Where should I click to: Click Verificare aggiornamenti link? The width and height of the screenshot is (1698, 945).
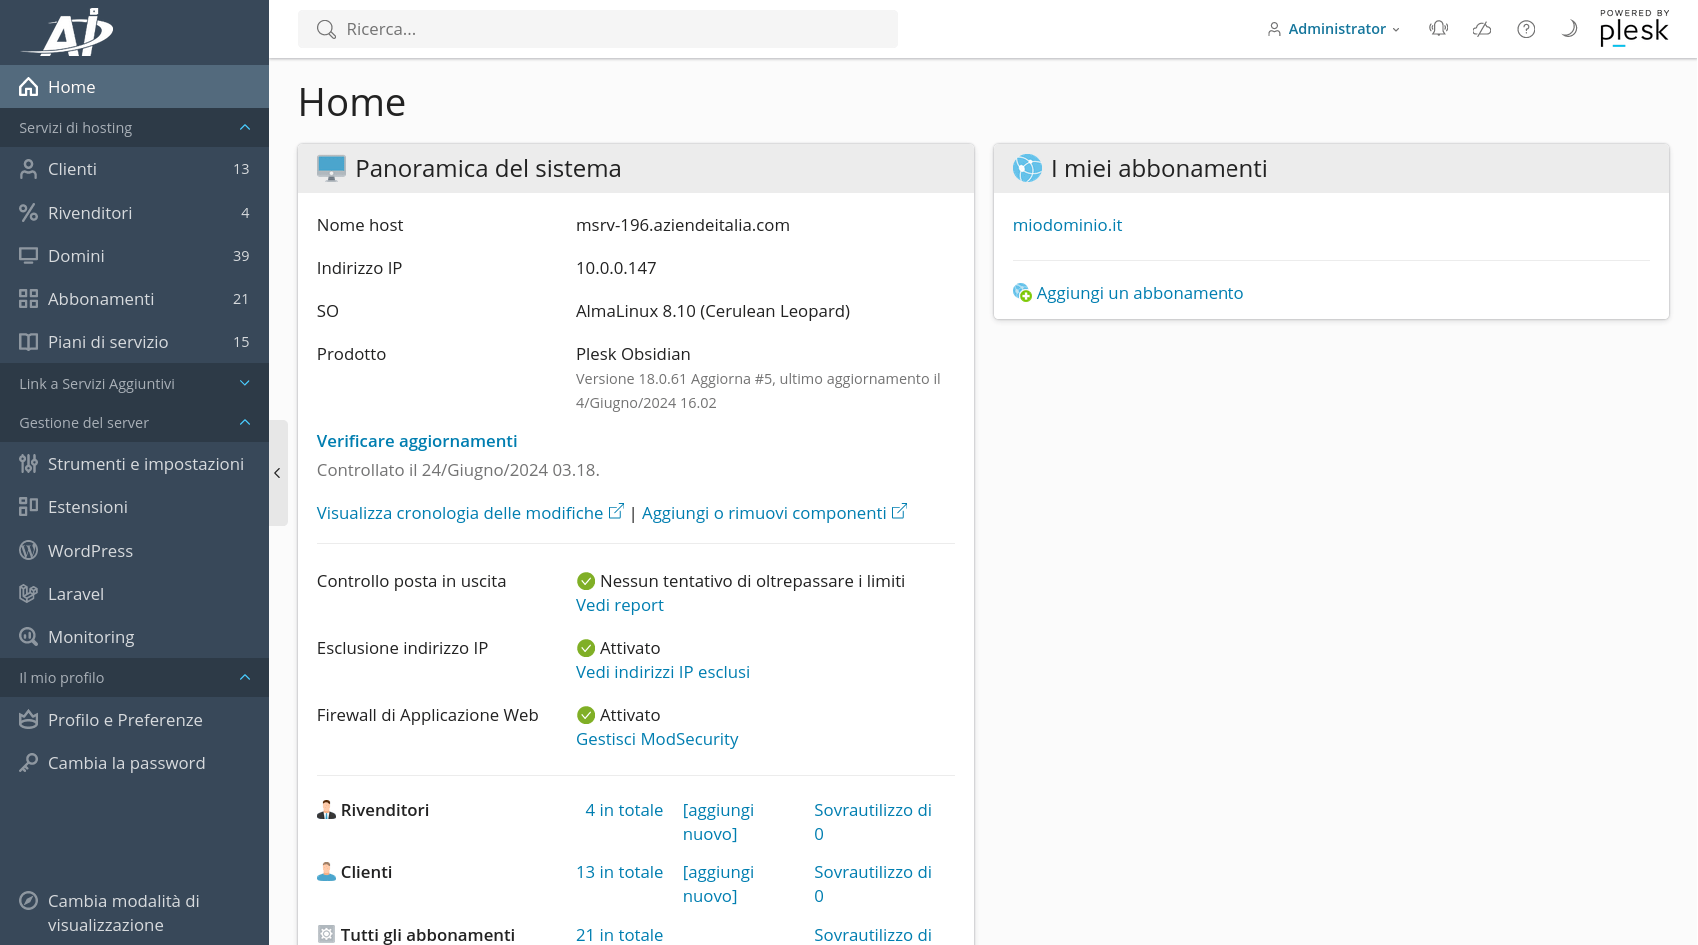pos(417,441)
